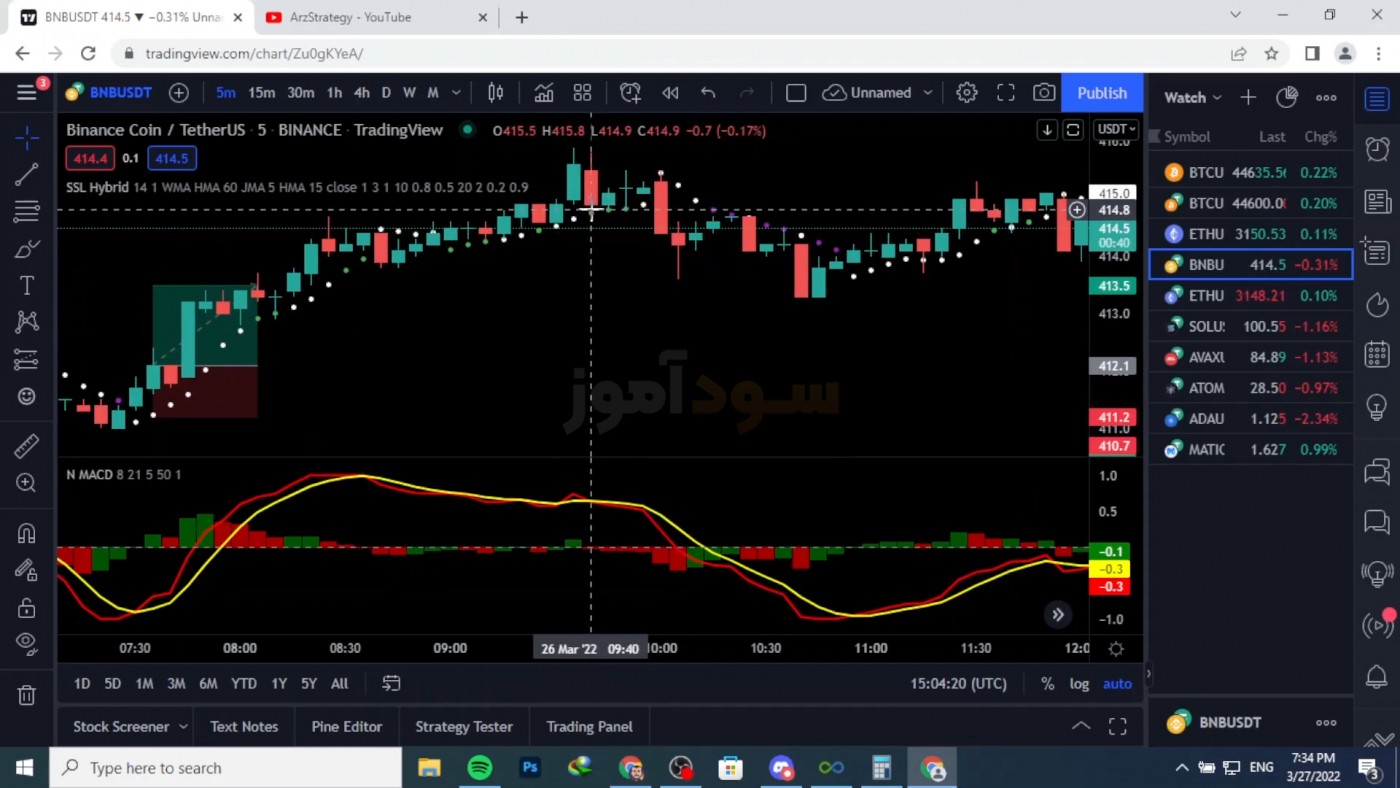Select the 5m timeframe
This screenshot has width=1400, height=788.
226,93
